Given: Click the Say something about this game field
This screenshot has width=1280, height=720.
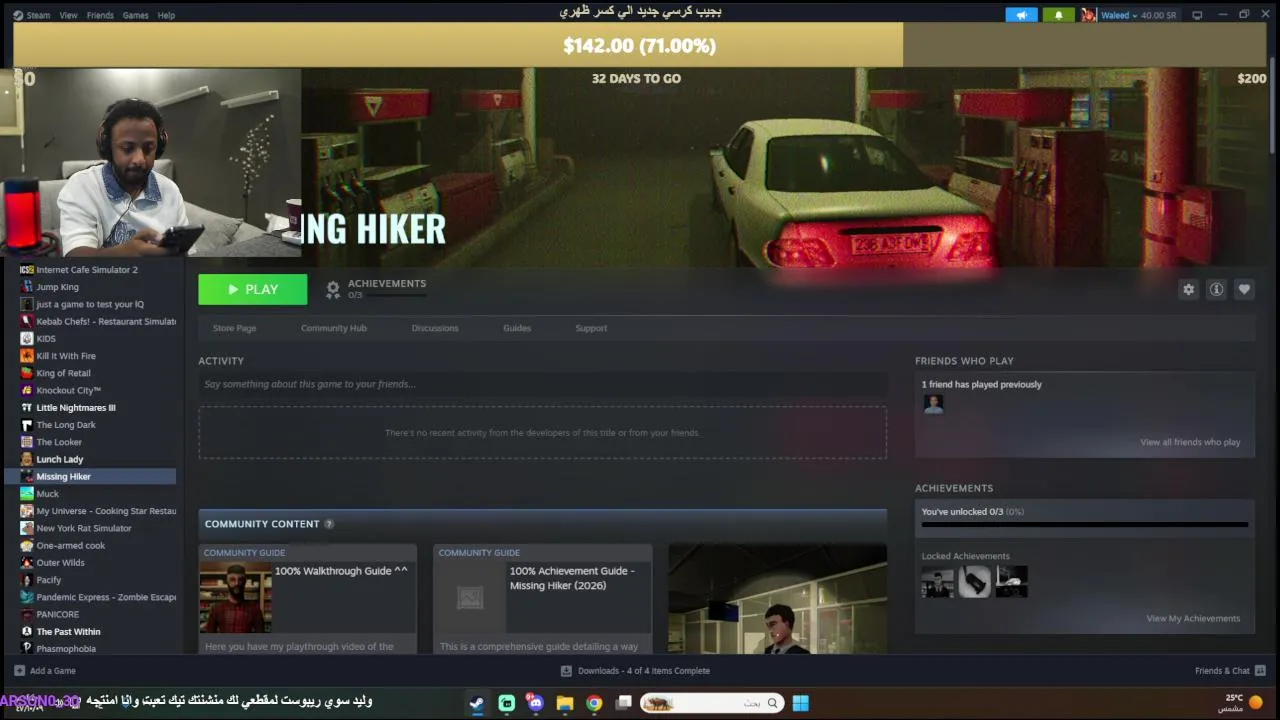Looking at the screenshot, I should coord(542,384).
